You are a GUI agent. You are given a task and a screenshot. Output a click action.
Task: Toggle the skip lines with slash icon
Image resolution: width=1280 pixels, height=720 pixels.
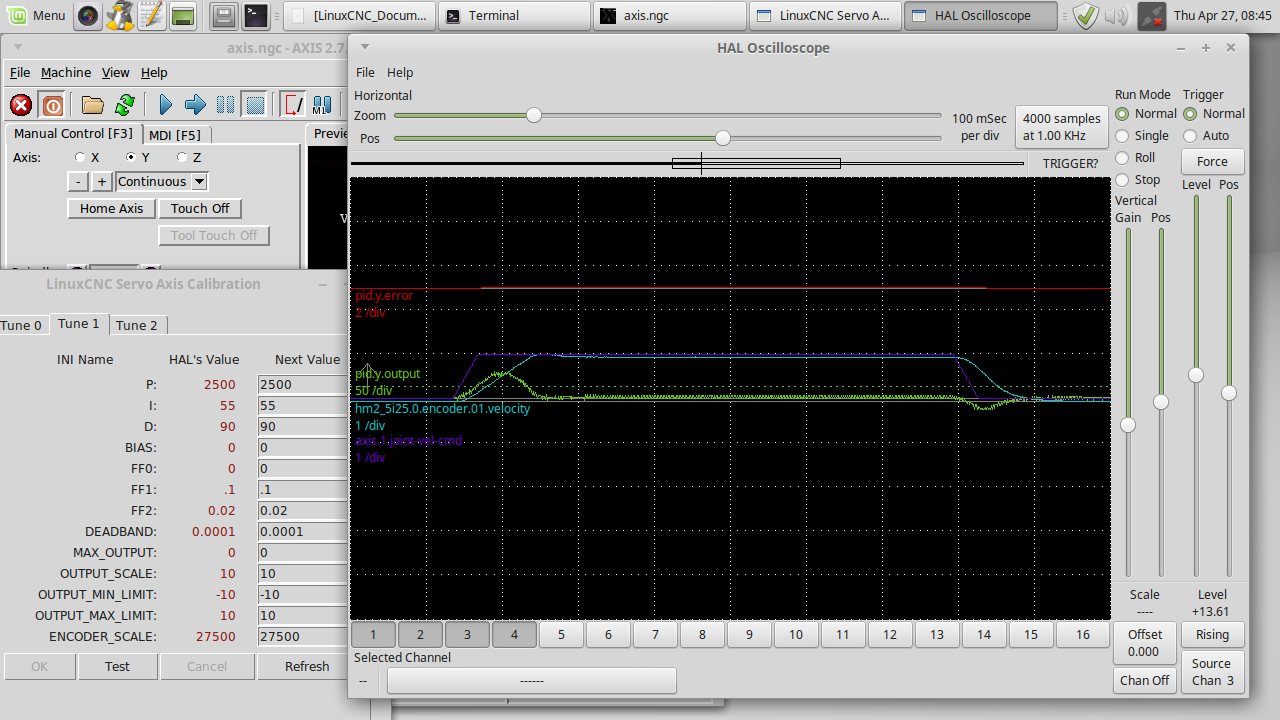[293, 104]
